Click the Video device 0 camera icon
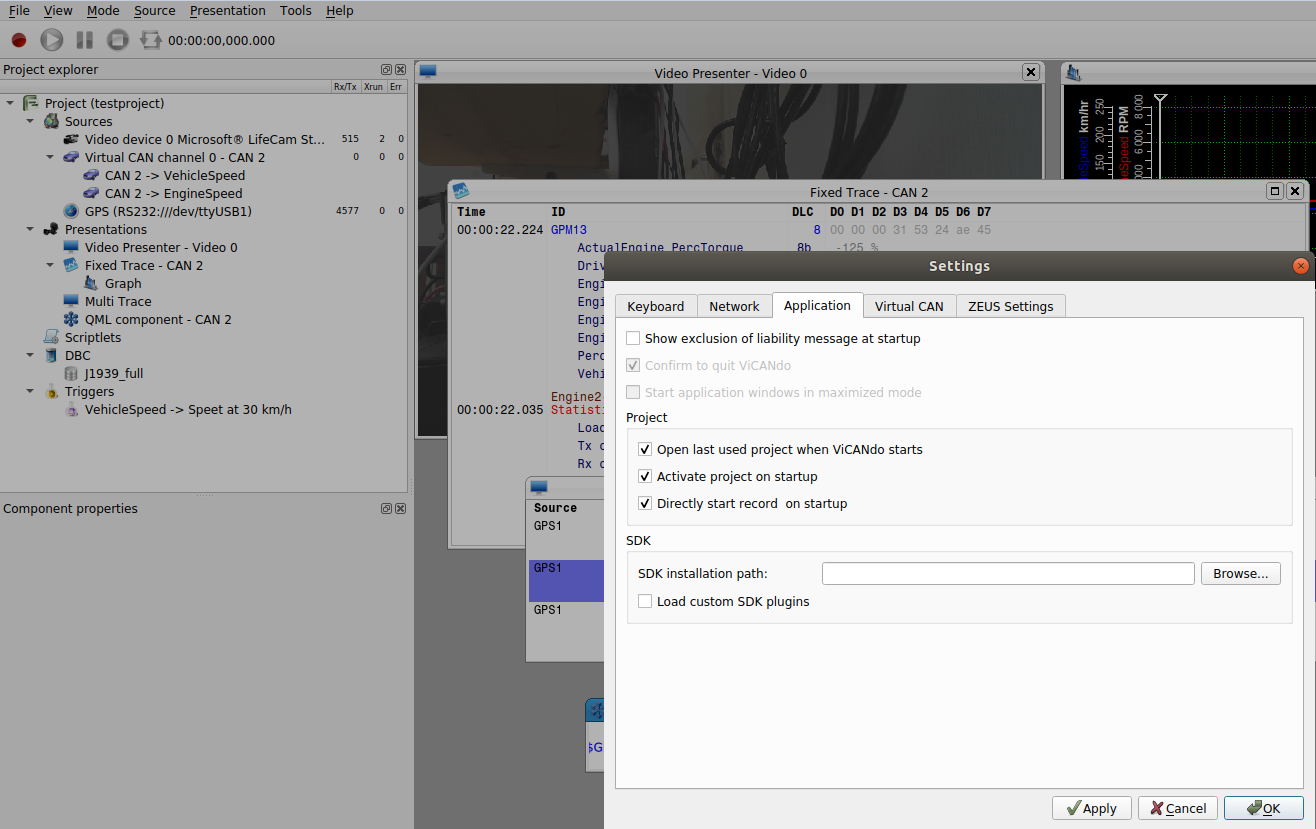1316x829 pixels. coord(71,140)
